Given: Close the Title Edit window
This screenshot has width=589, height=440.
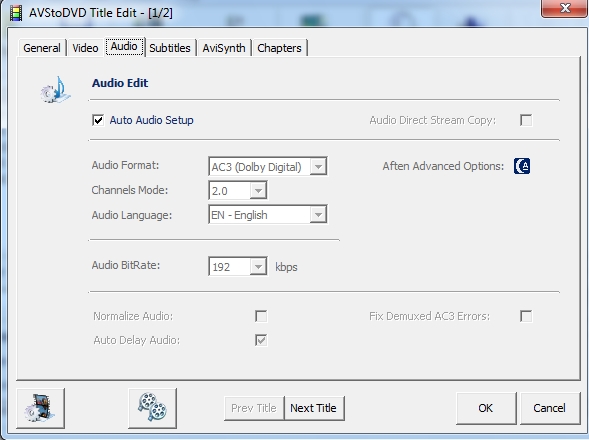Looking at the screenshot, I should [564, 8].
